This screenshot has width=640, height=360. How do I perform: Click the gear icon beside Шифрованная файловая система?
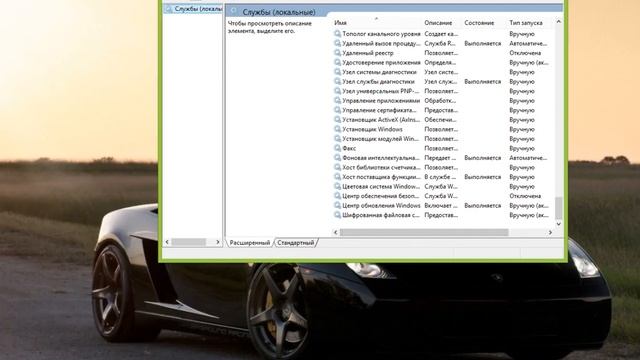click(x=338, y=215)
